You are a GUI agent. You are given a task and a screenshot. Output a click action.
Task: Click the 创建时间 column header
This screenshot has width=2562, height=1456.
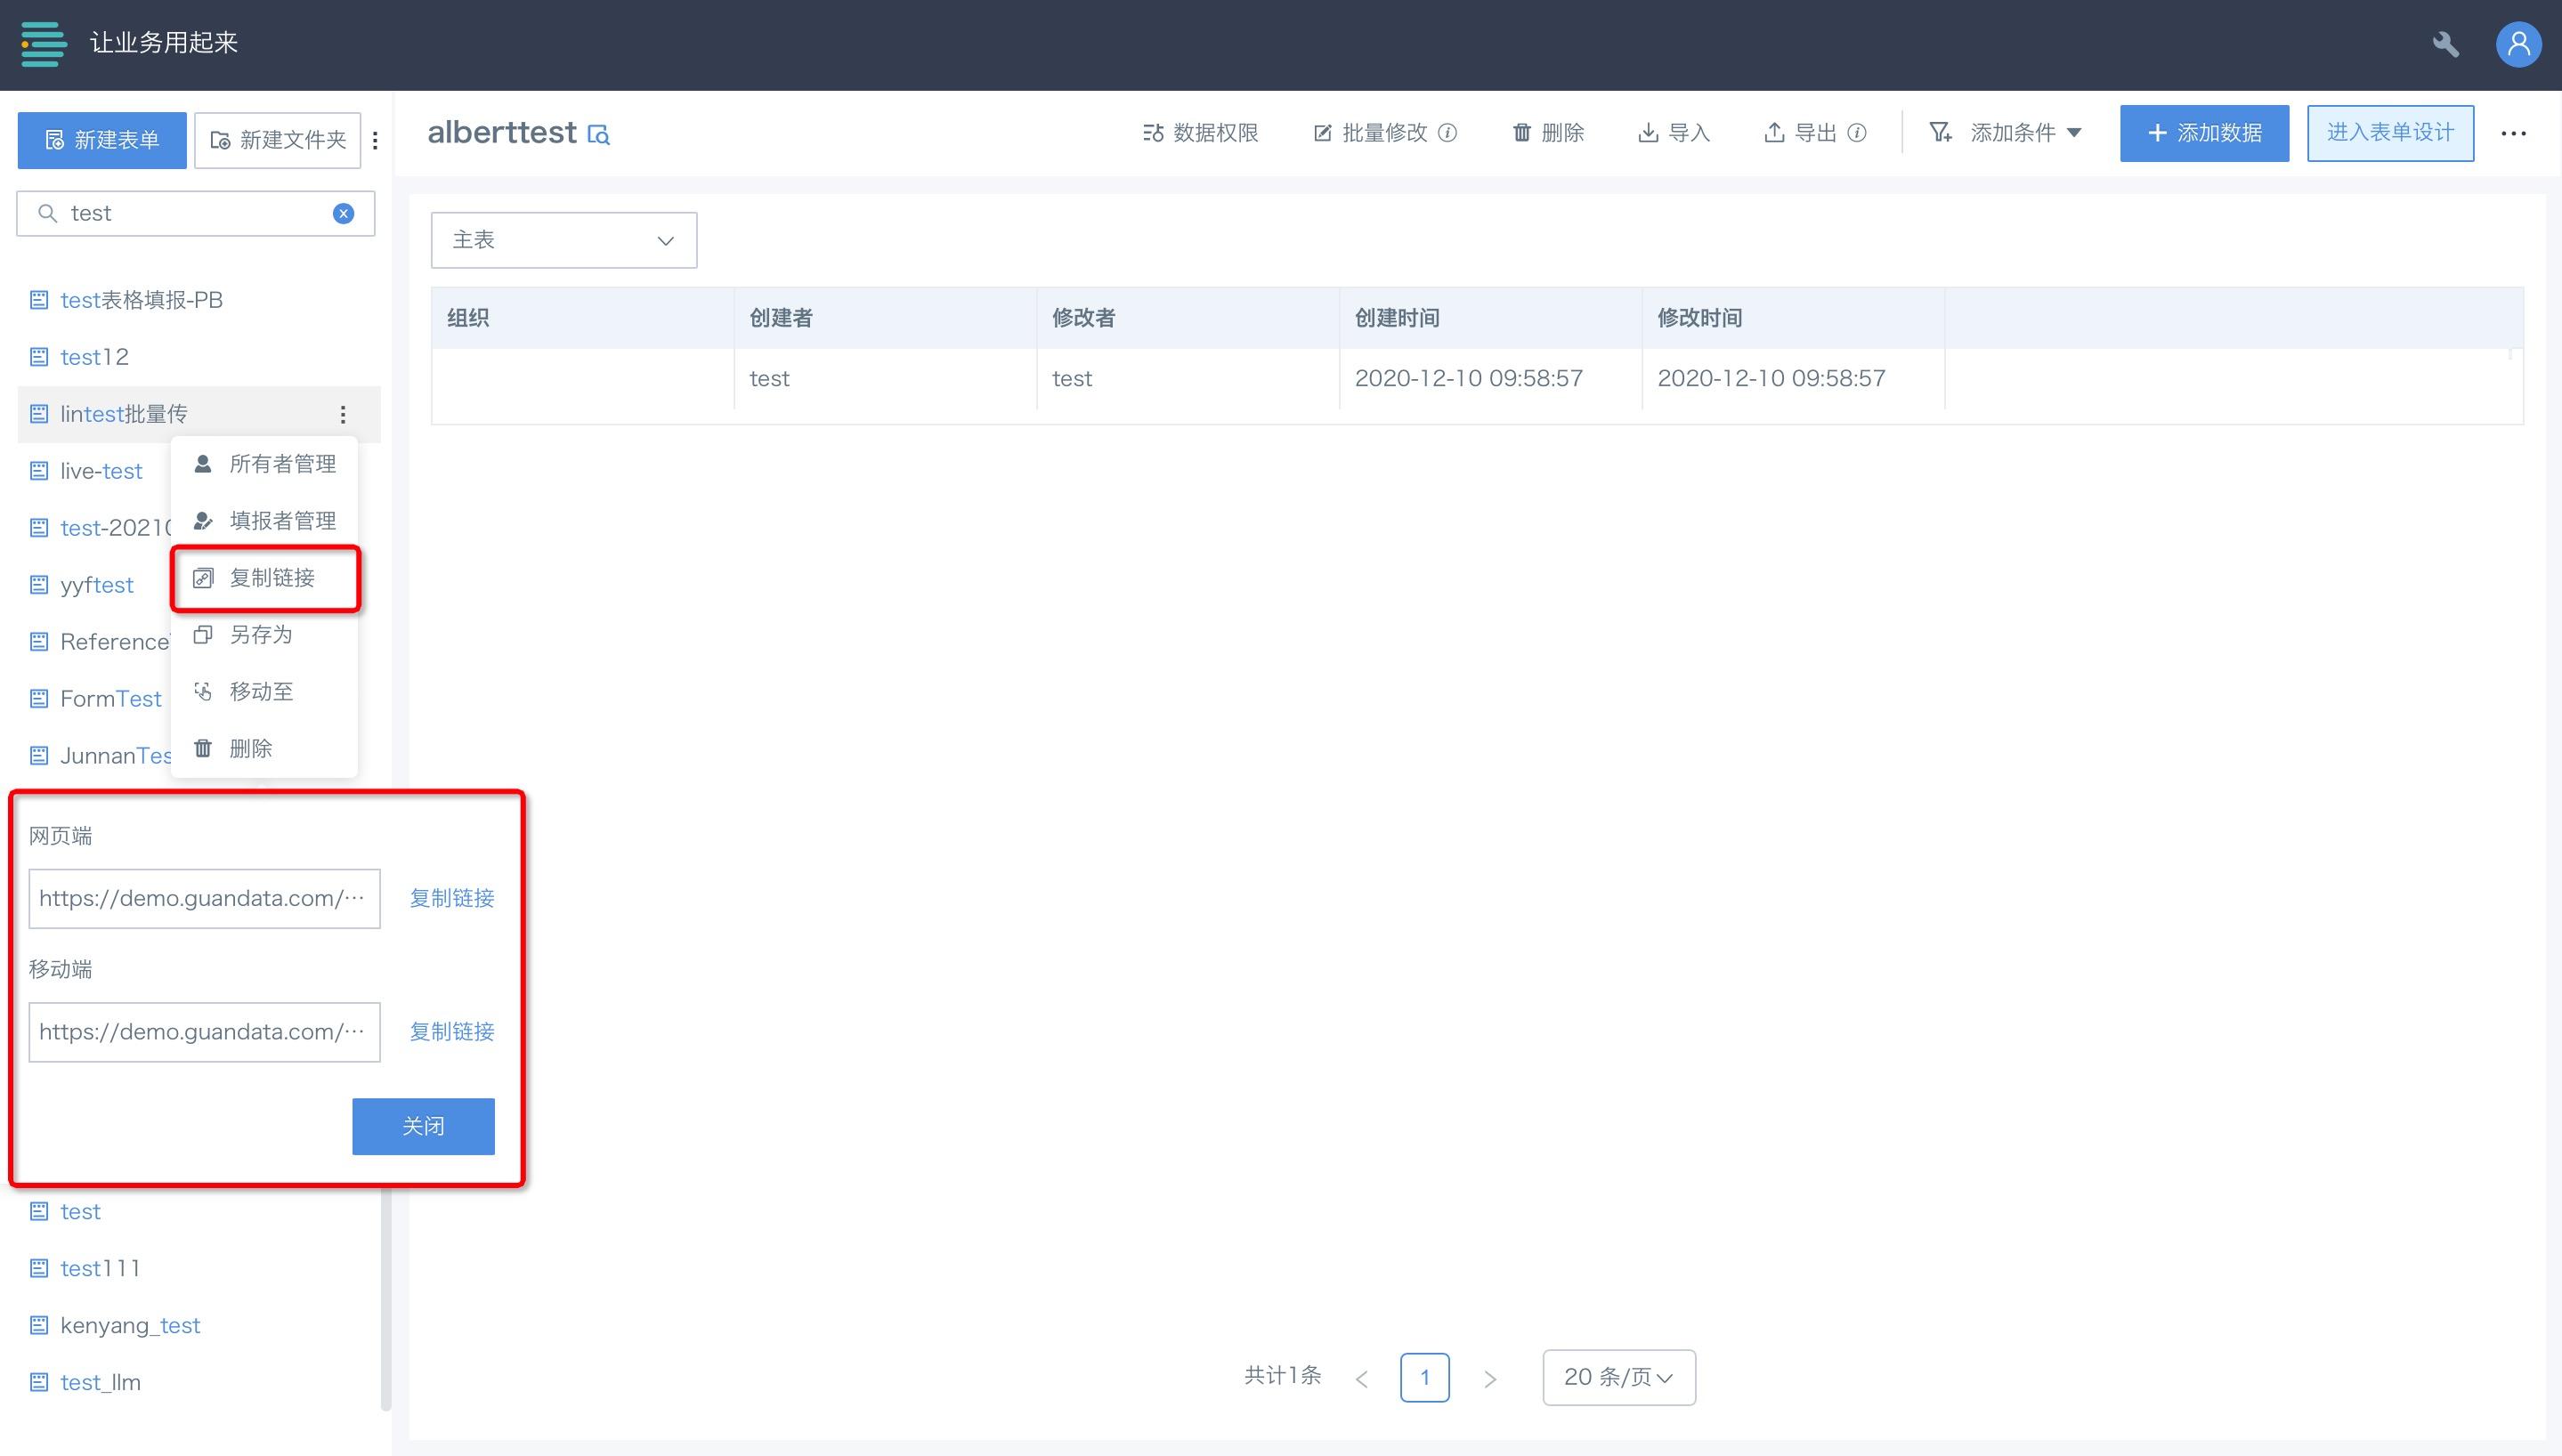(1490, 318)
